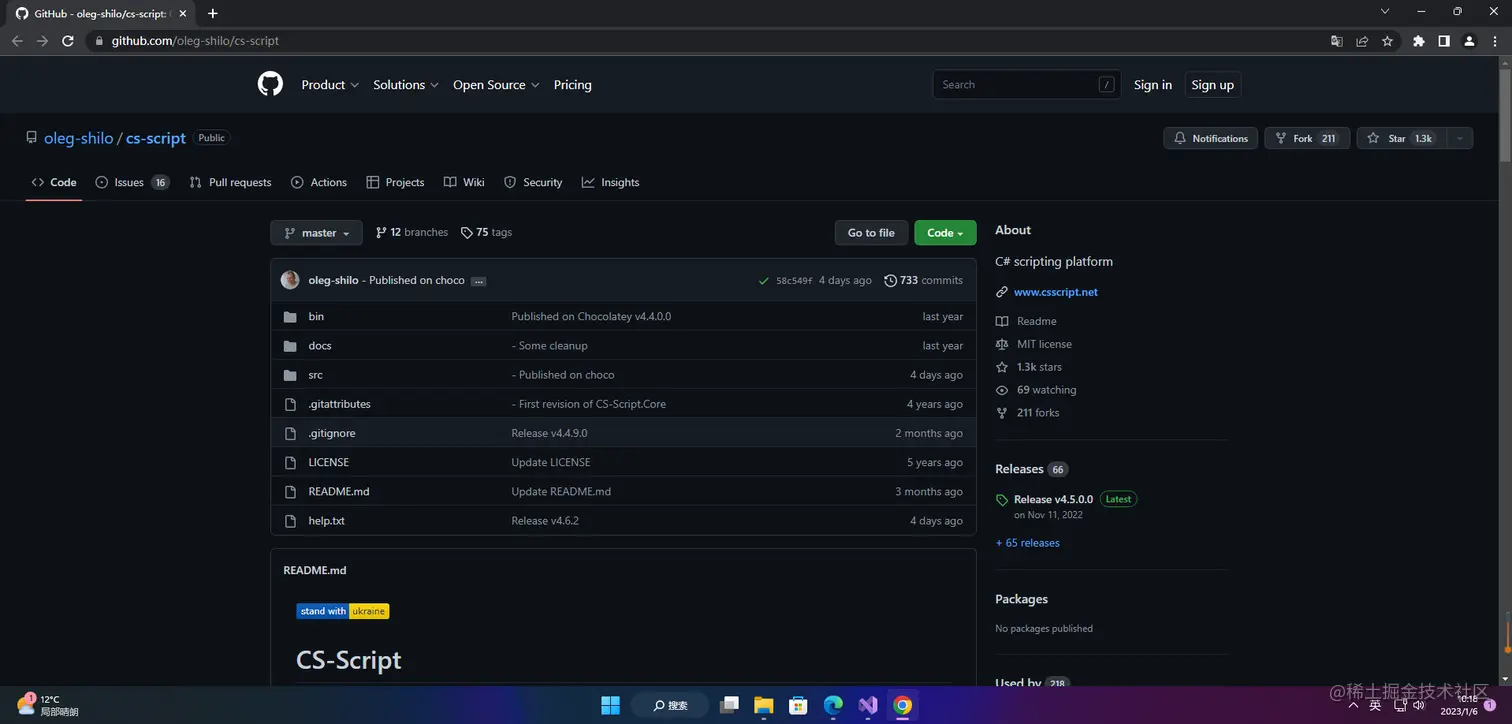Open File Explorer from the taskbar
Viewport: 1512px width, 724px height.
pos(764,705)
